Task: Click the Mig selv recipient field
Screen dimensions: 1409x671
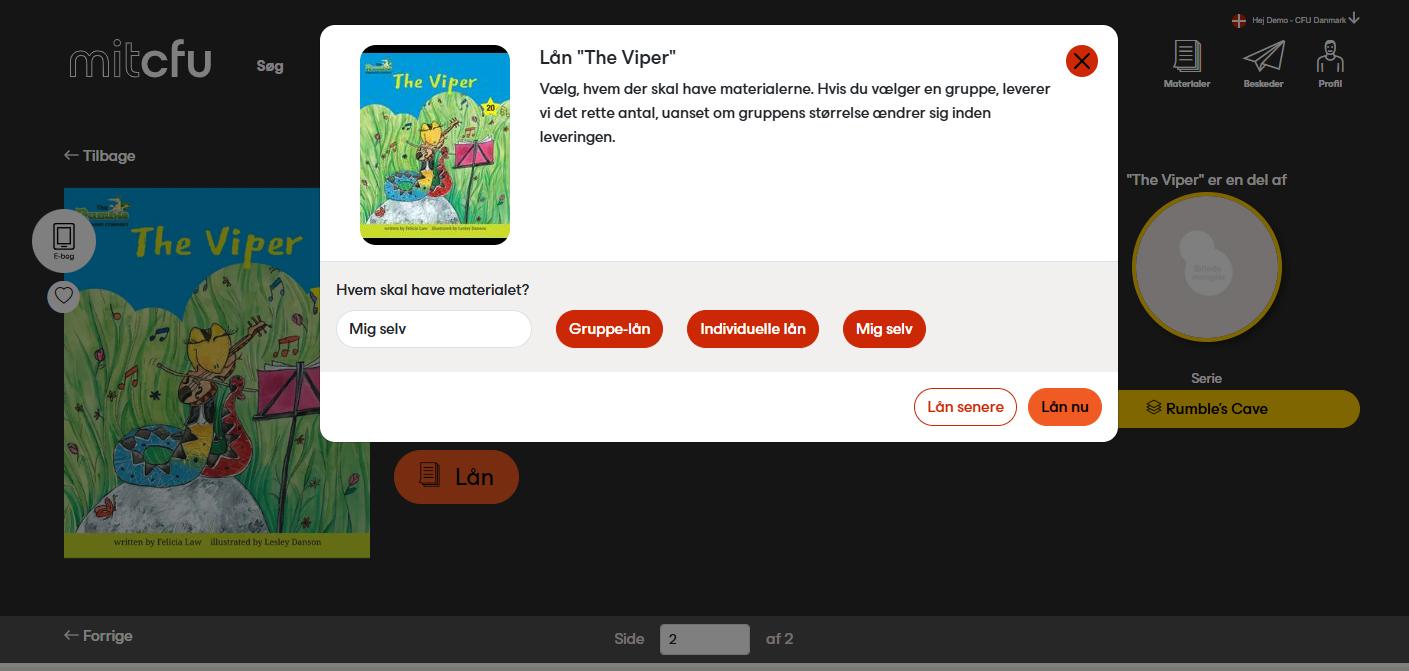Action: tap(434, 329)
